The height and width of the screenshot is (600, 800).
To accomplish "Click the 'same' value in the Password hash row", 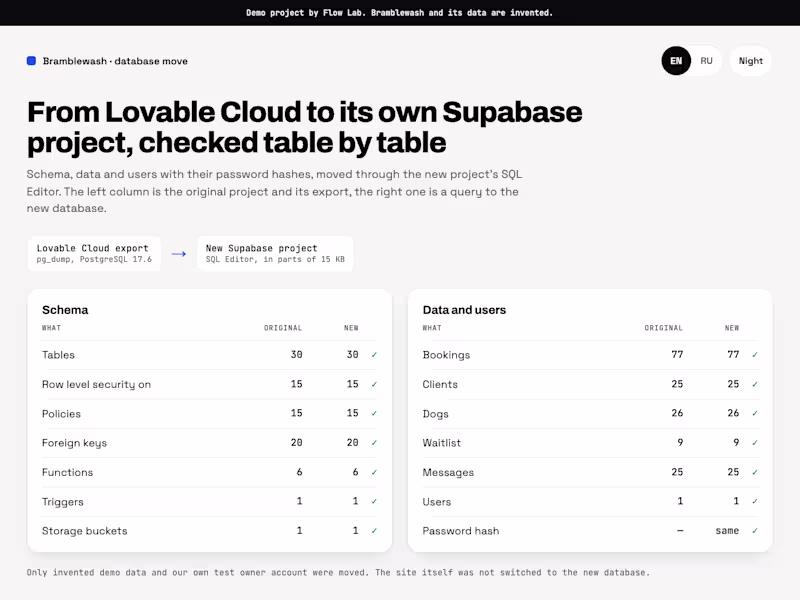I will pyautogui.click(x=727, y=531).
